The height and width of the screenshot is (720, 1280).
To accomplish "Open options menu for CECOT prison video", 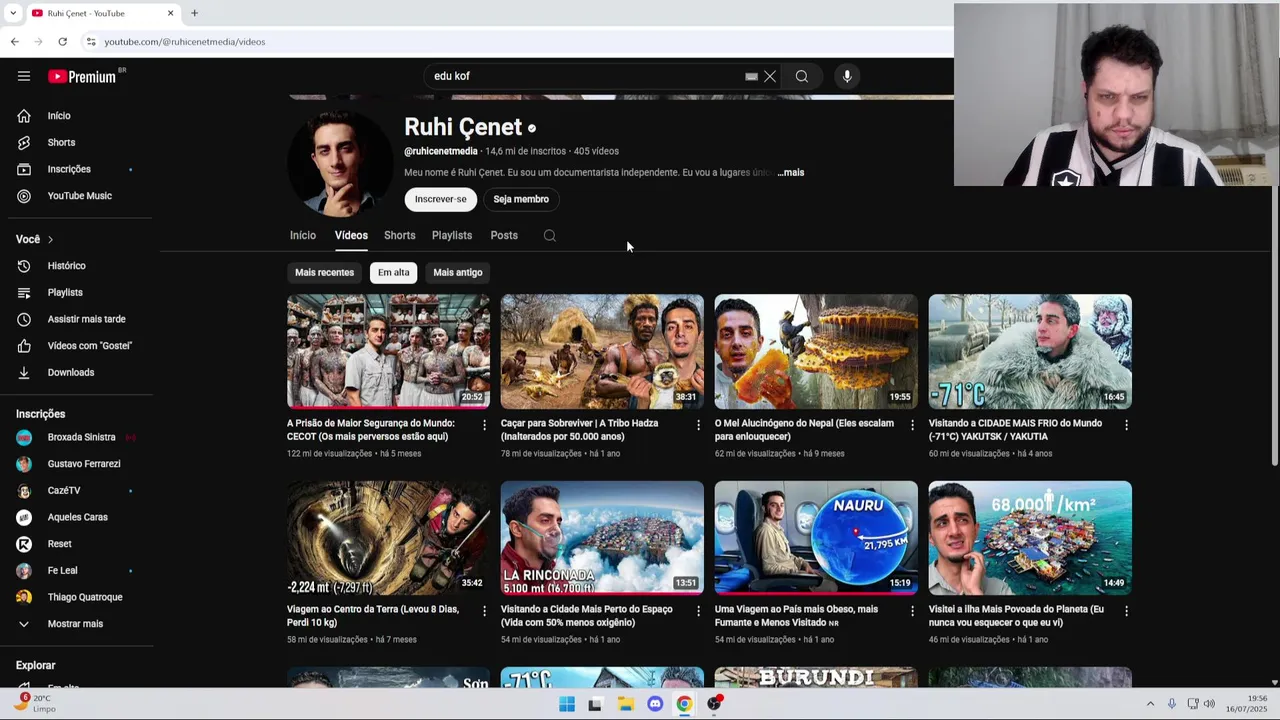I will click(485, 425).
